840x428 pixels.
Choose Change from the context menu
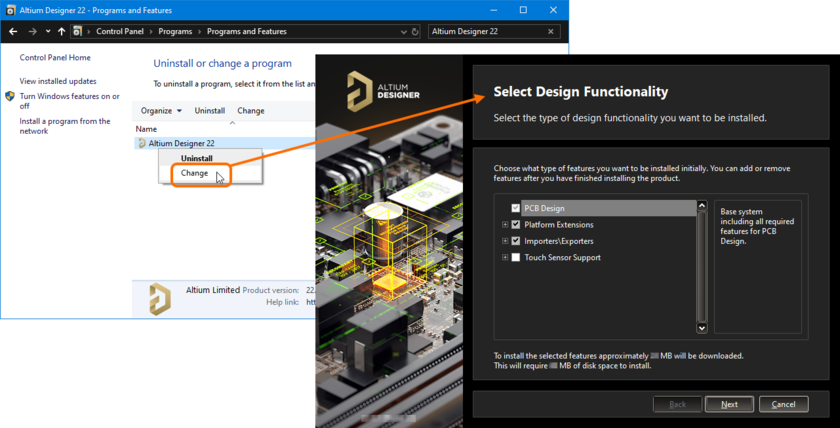tap(194, 173)
